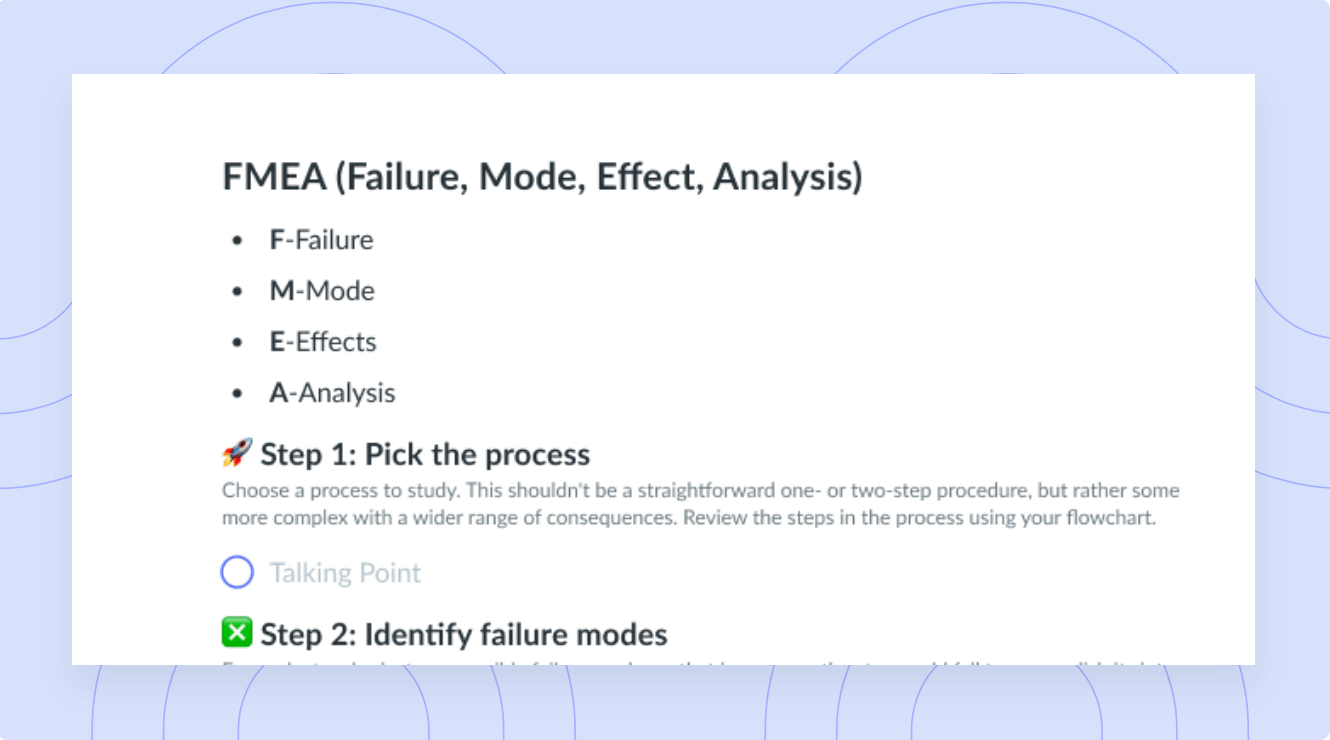Click the Step 1 description paragraph

click(700, 505)
